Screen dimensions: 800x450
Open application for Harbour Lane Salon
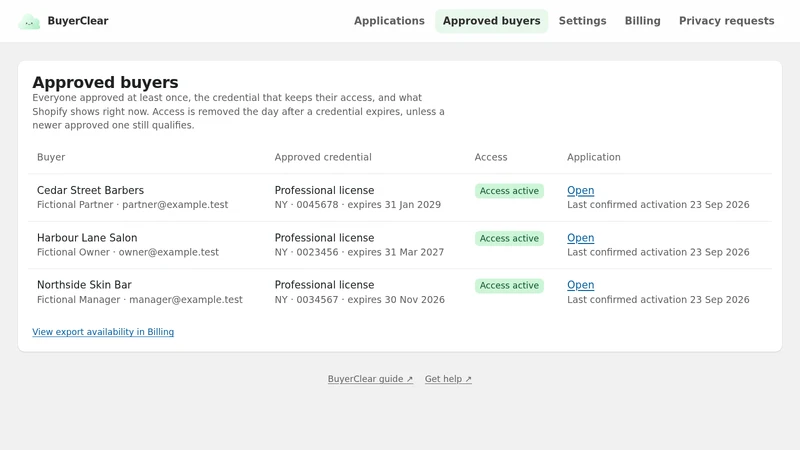click(x=581, y=238)
